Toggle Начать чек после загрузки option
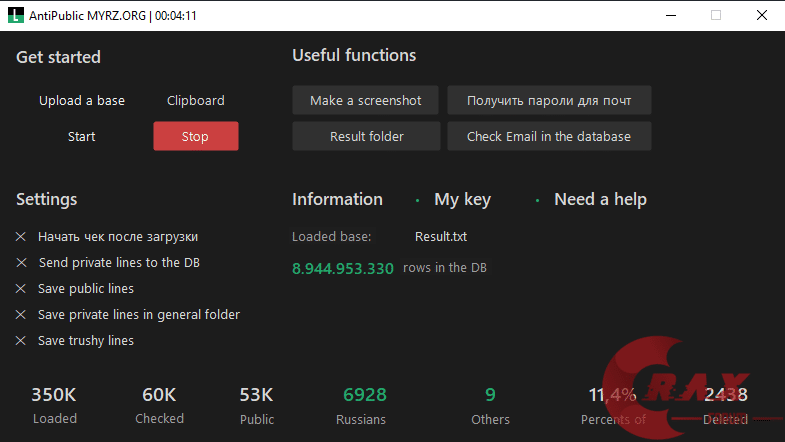785x442 pixels. coord(107,236)
